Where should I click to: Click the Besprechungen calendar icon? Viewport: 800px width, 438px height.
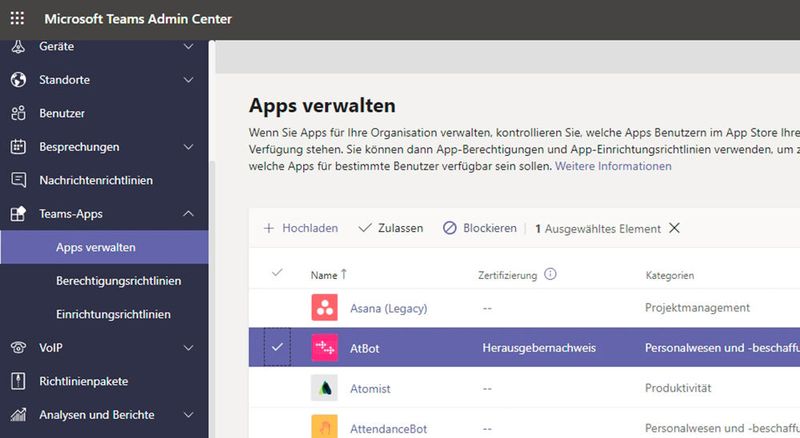point(18,147)
